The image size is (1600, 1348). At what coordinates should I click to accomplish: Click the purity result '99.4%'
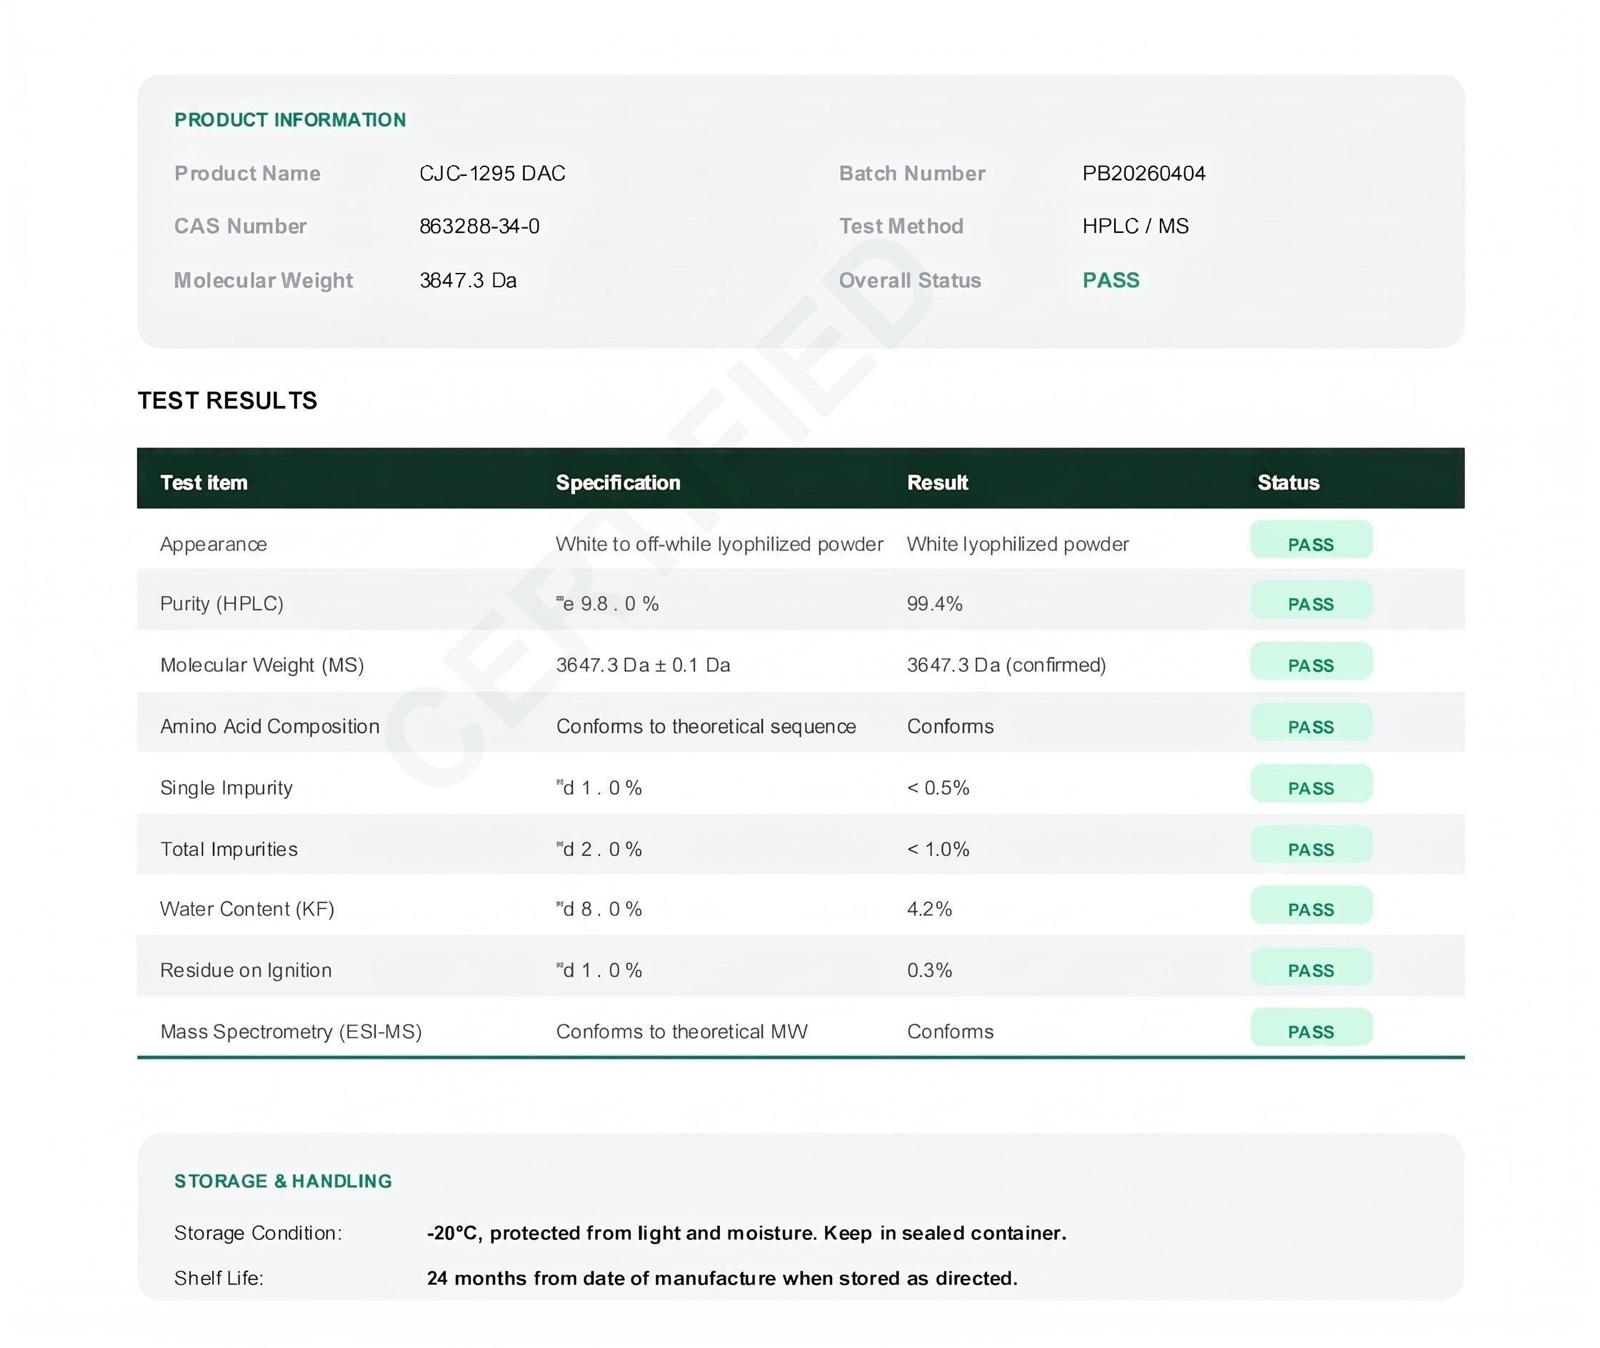(934, 604)
